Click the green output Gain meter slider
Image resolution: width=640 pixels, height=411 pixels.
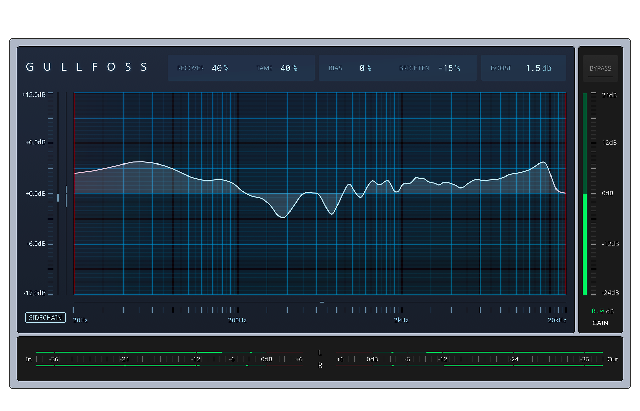585,194
